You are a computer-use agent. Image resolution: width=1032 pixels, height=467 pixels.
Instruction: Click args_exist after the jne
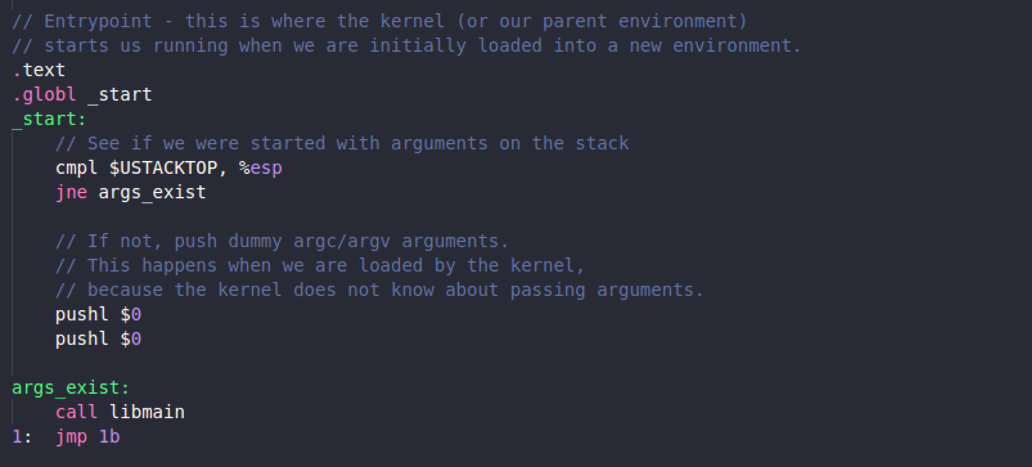click(x=152, y=192)
